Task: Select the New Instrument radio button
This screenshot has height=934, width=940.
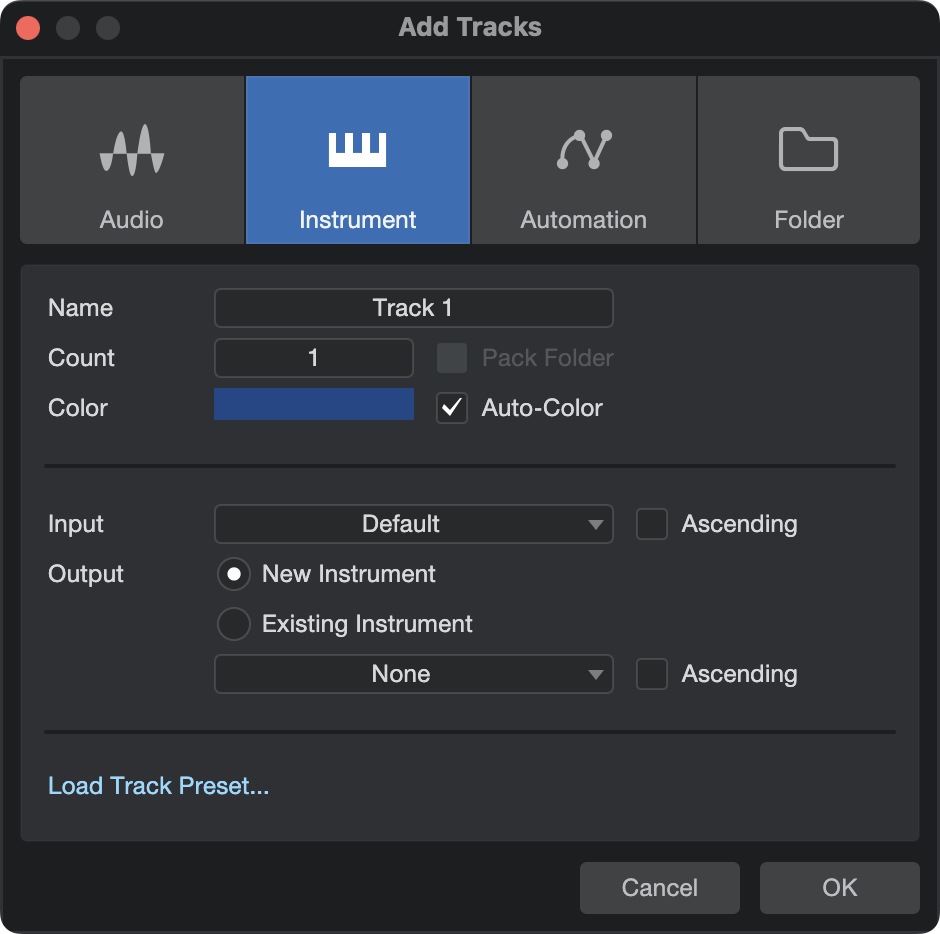Action: click(x=234, y=574)
